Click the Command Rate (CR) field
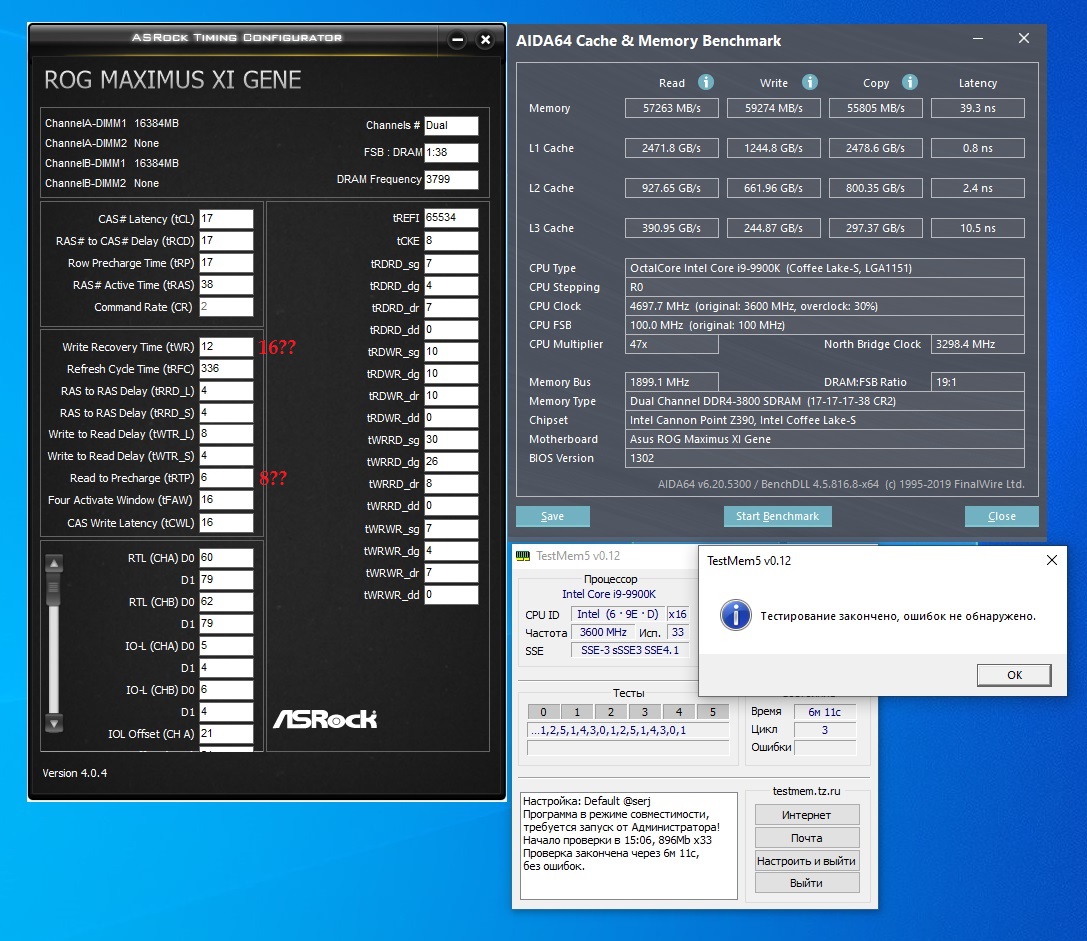This screenshot has width=1087, height=941. 226,307
